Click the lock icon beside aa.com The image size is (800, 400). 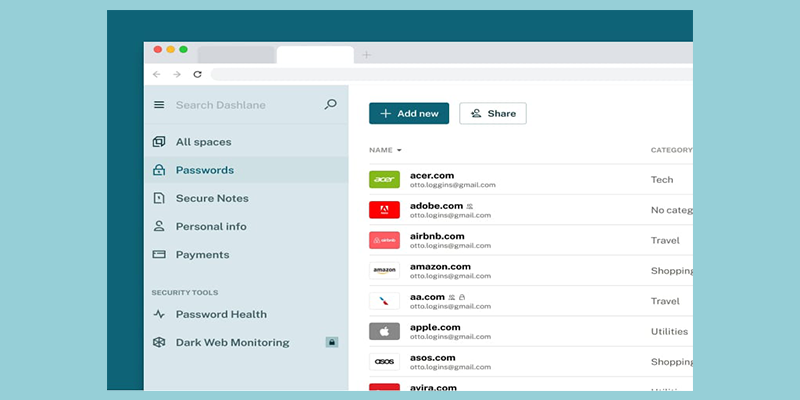coord(462,297)
